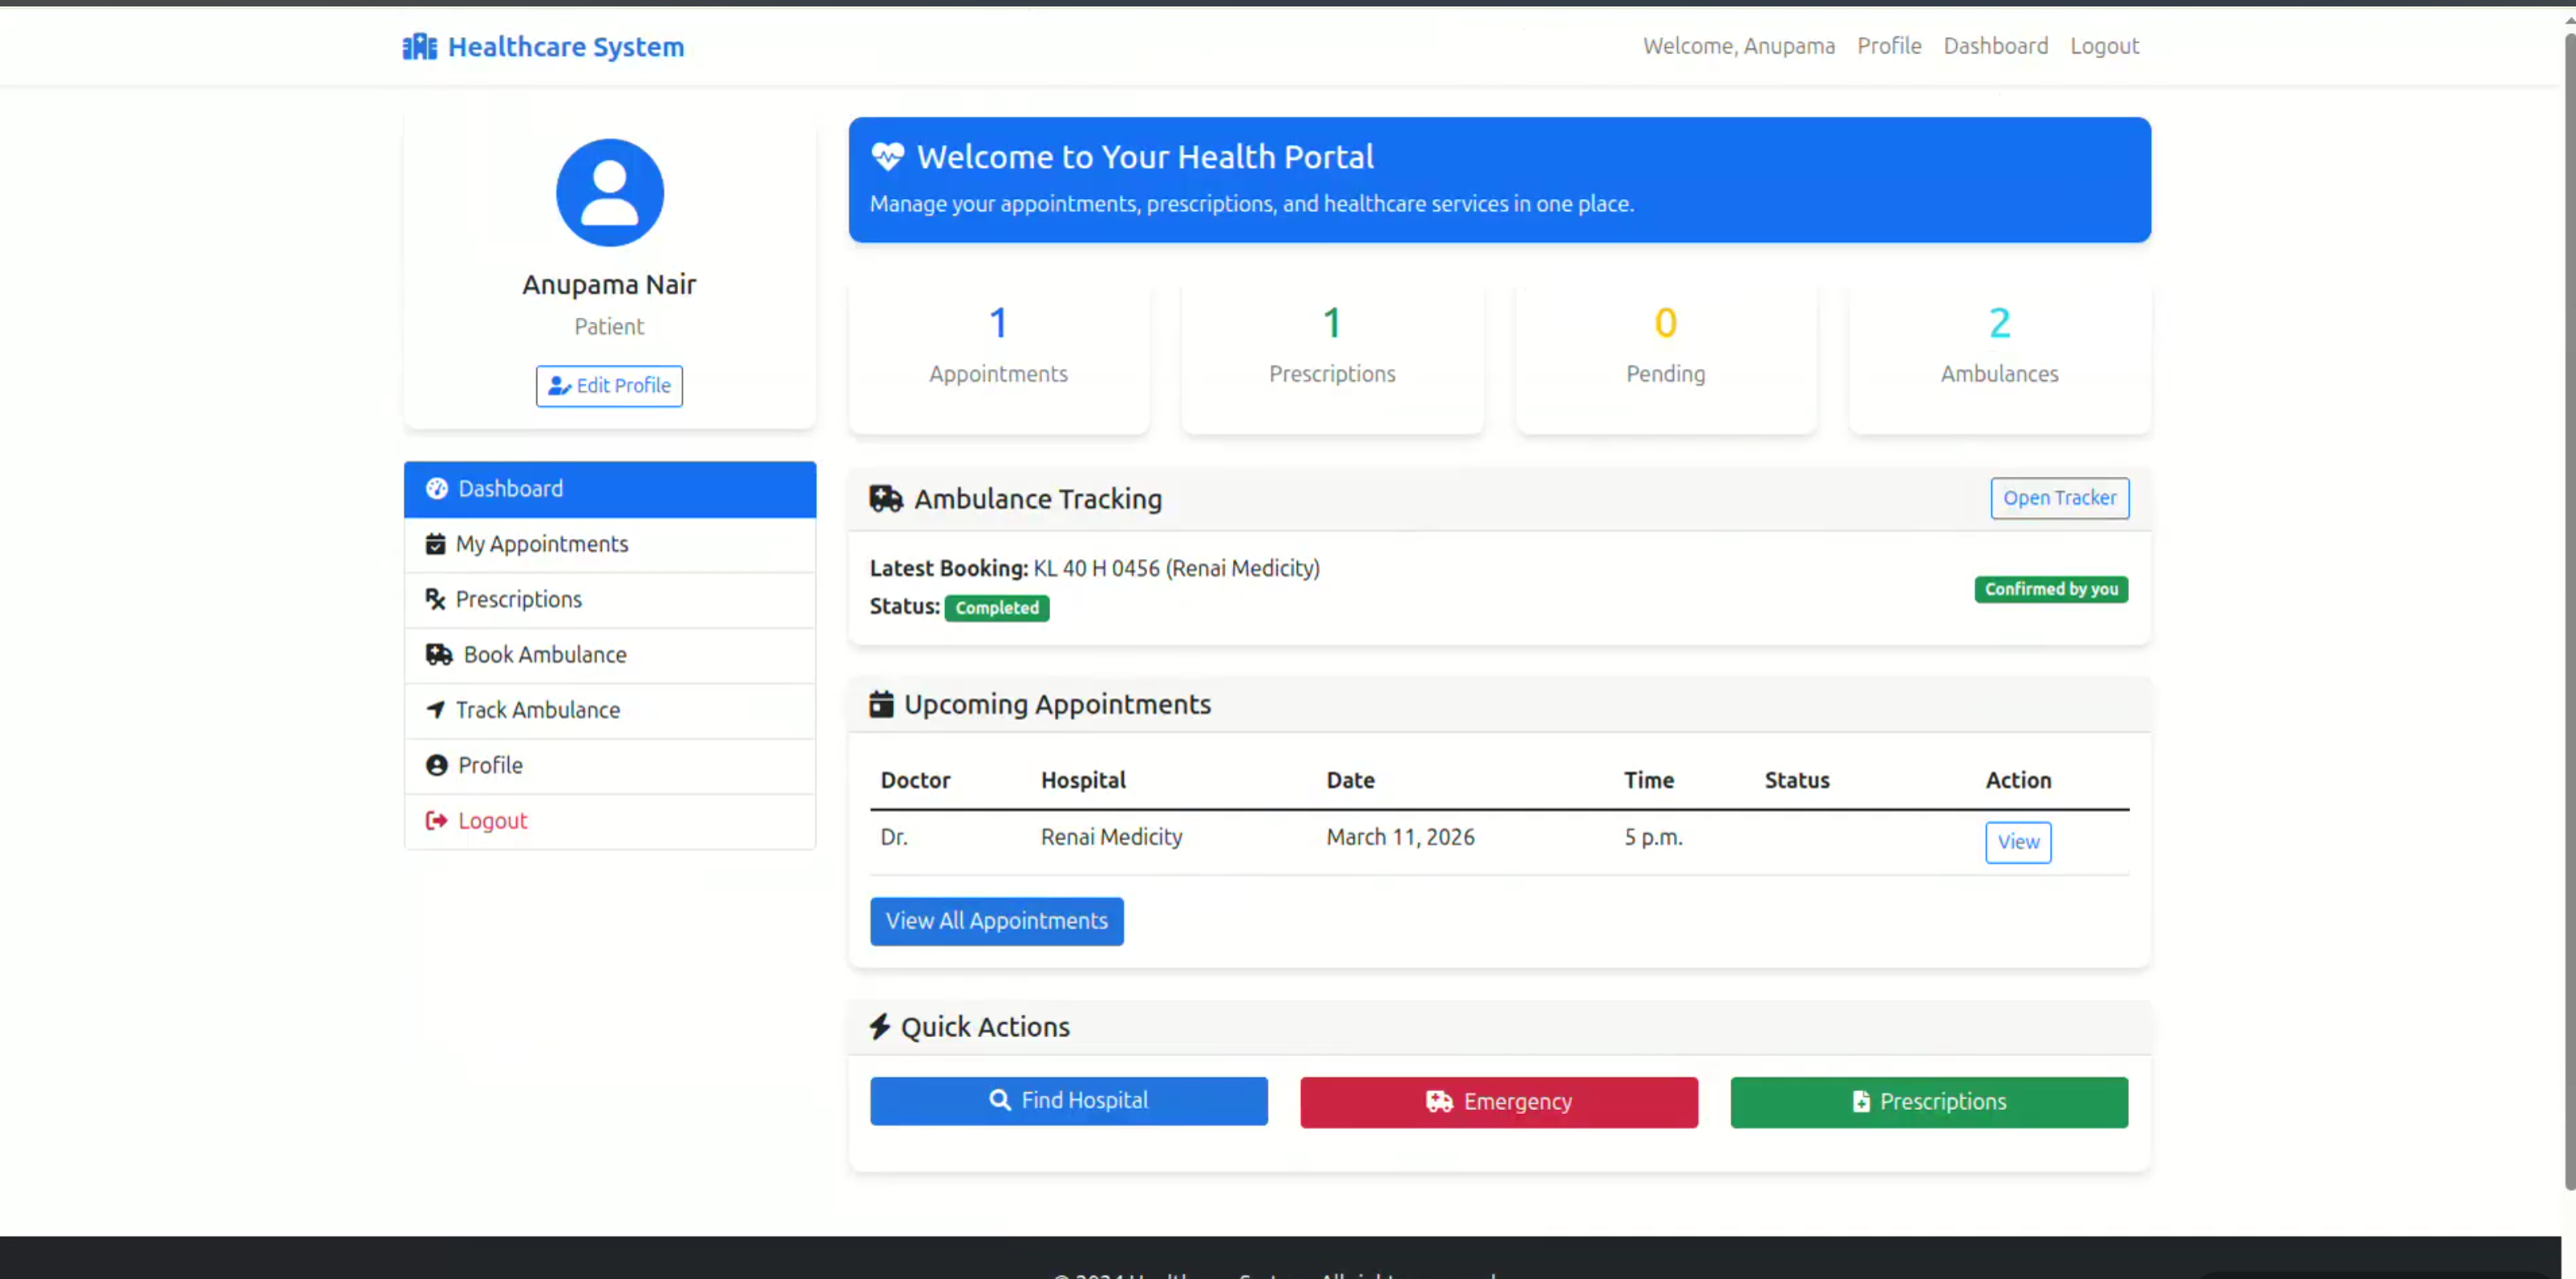Screen dimensions: 2576x1279
Task: Click the Ambulances count card
Action: click(x=1999, y=355)
